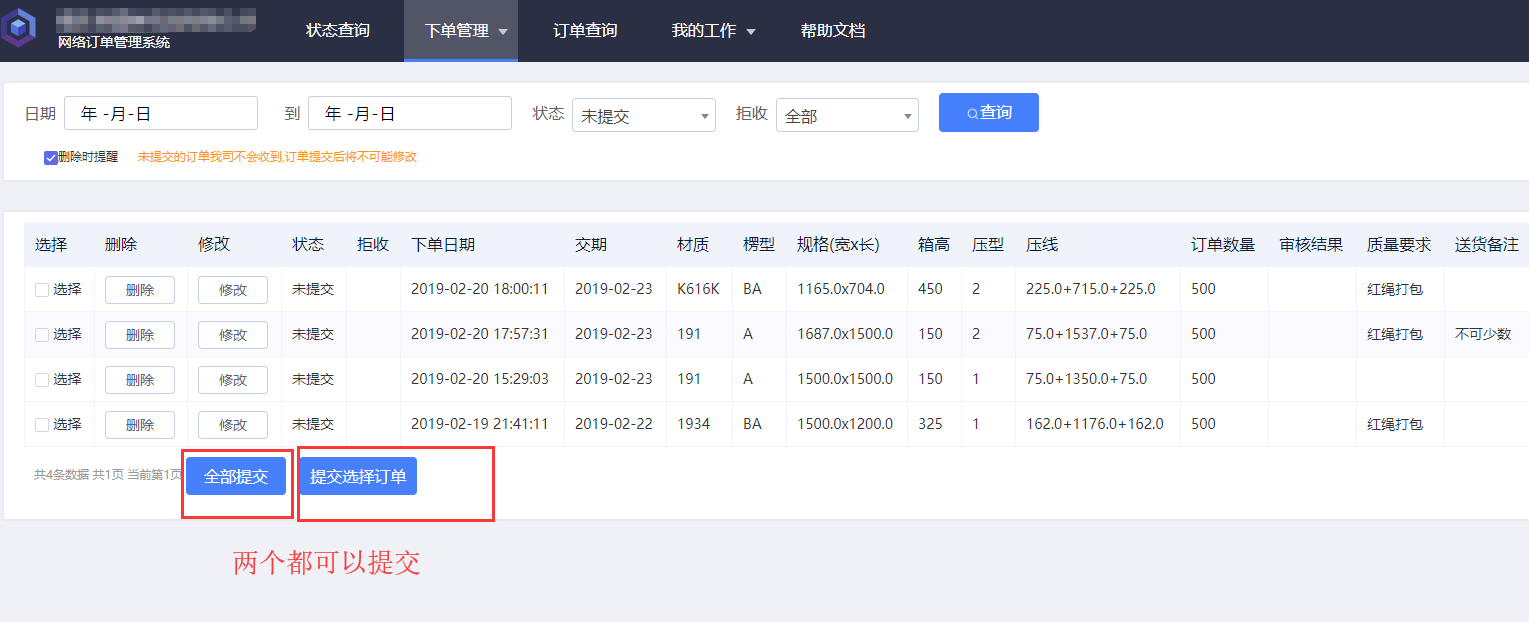Open 订单查询 in navigation bar
Viewport: 1529px width, 622px height.
coord(585,31)
